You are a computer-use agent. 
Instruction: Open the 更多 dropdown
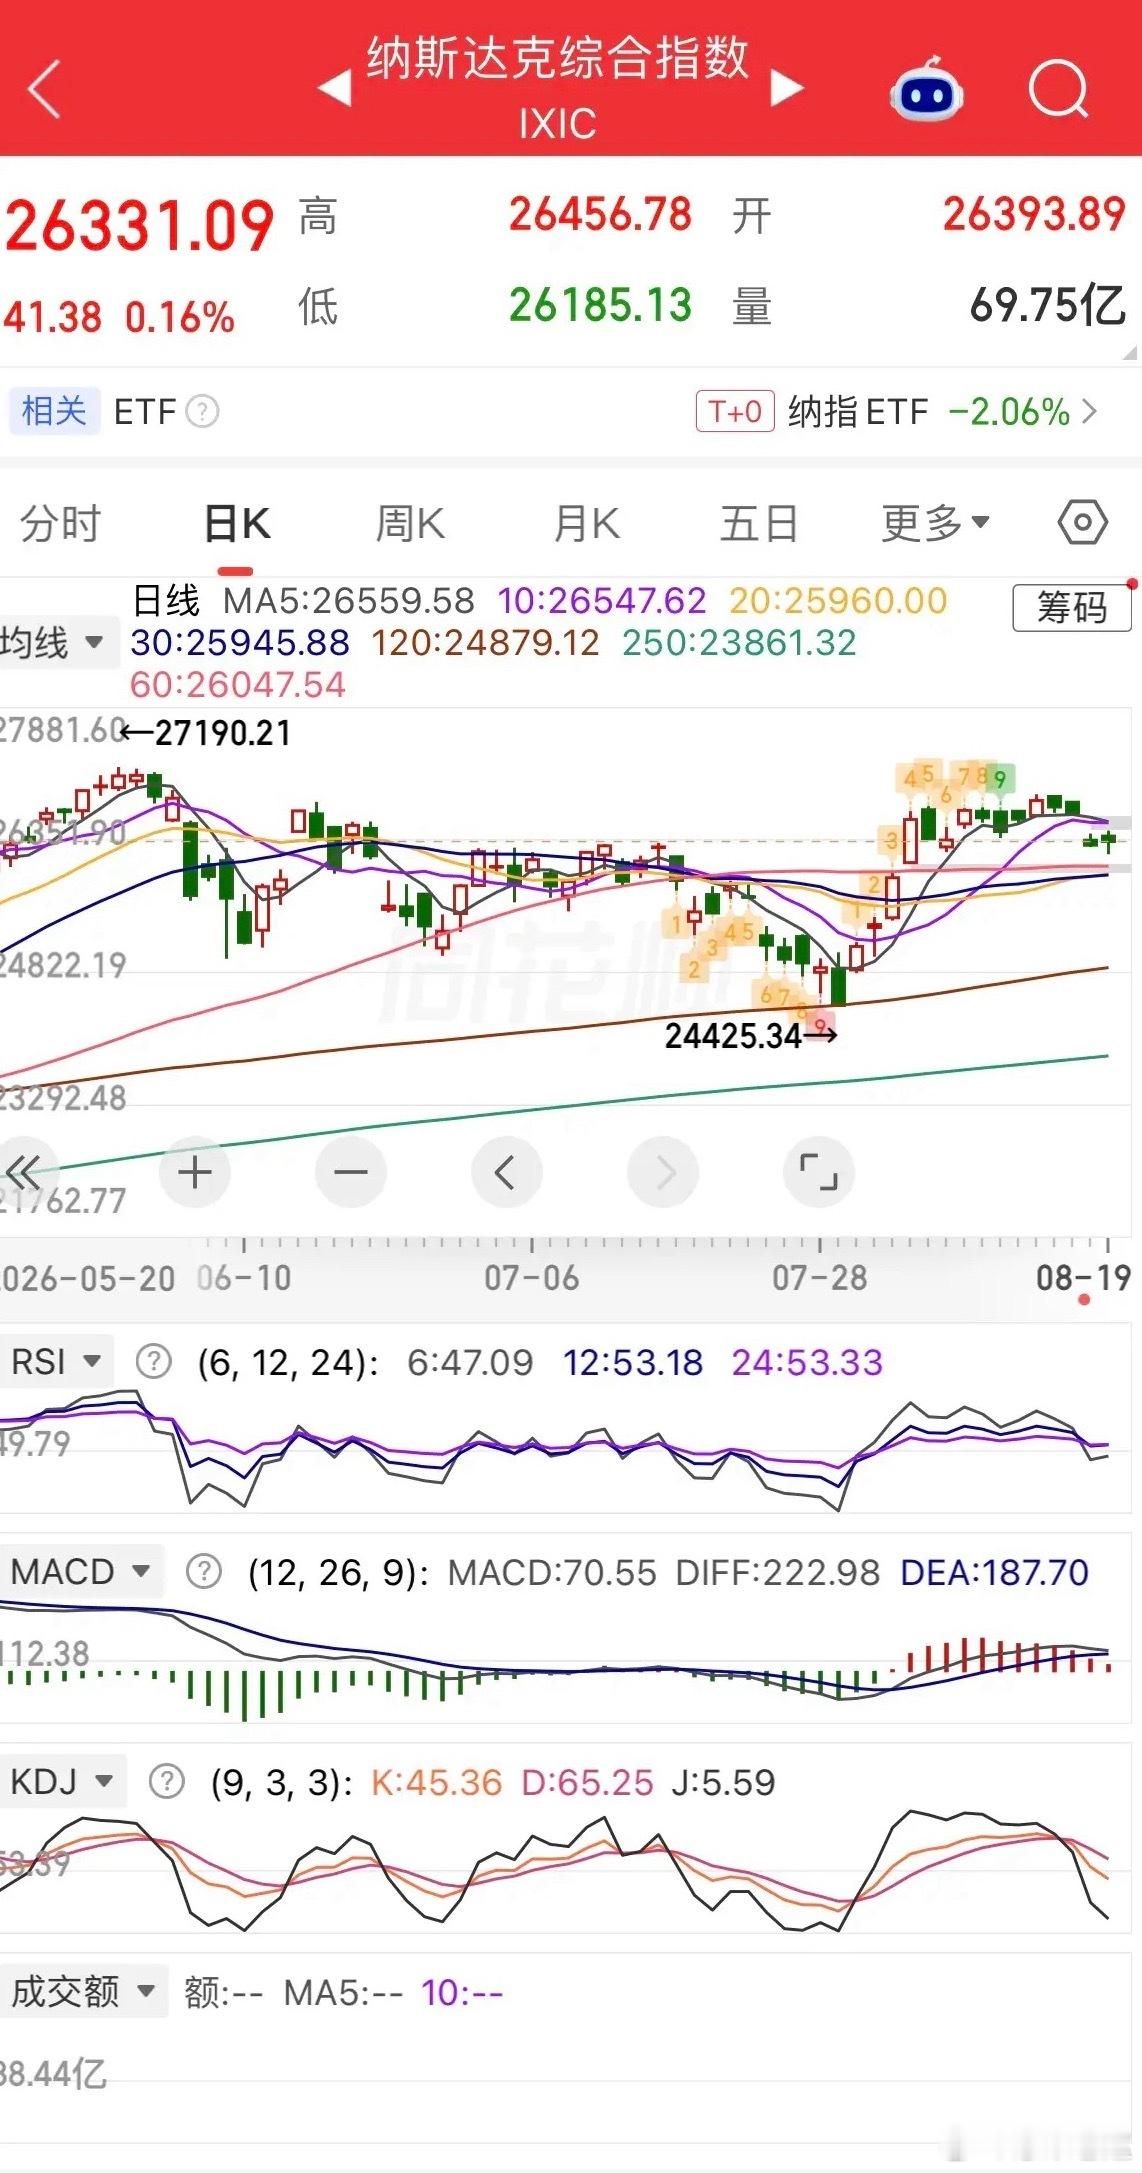[x=935, y=523]
